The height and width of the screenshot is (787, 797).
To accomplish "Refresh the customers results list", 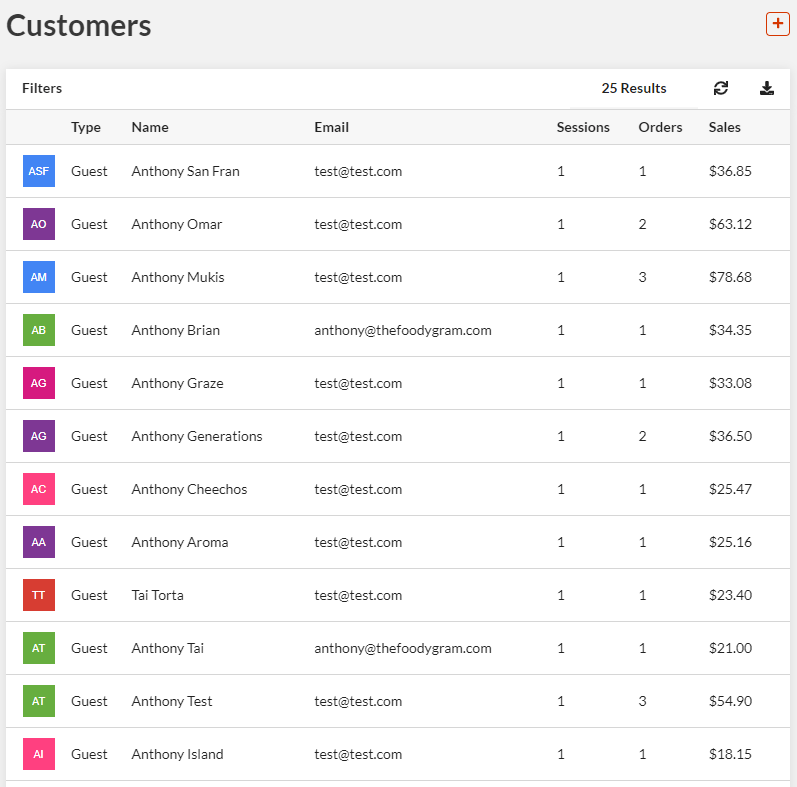I will tap(721, 88).
